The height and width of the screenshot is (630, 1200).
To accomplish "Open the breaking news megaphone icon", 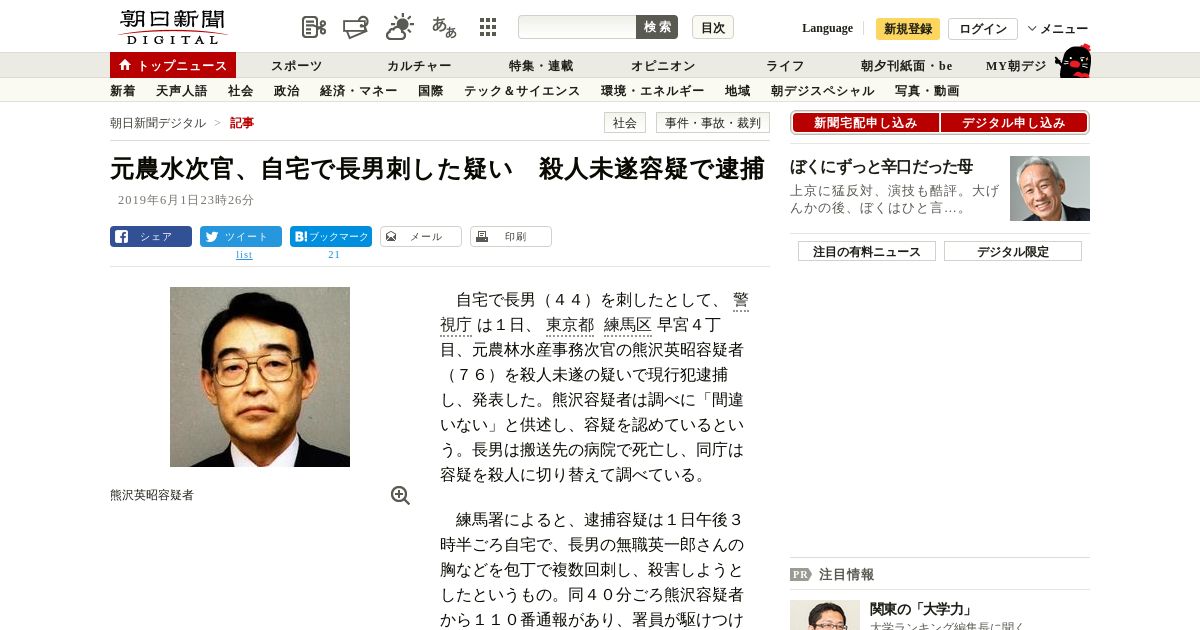I will click(x=356, y=27).
